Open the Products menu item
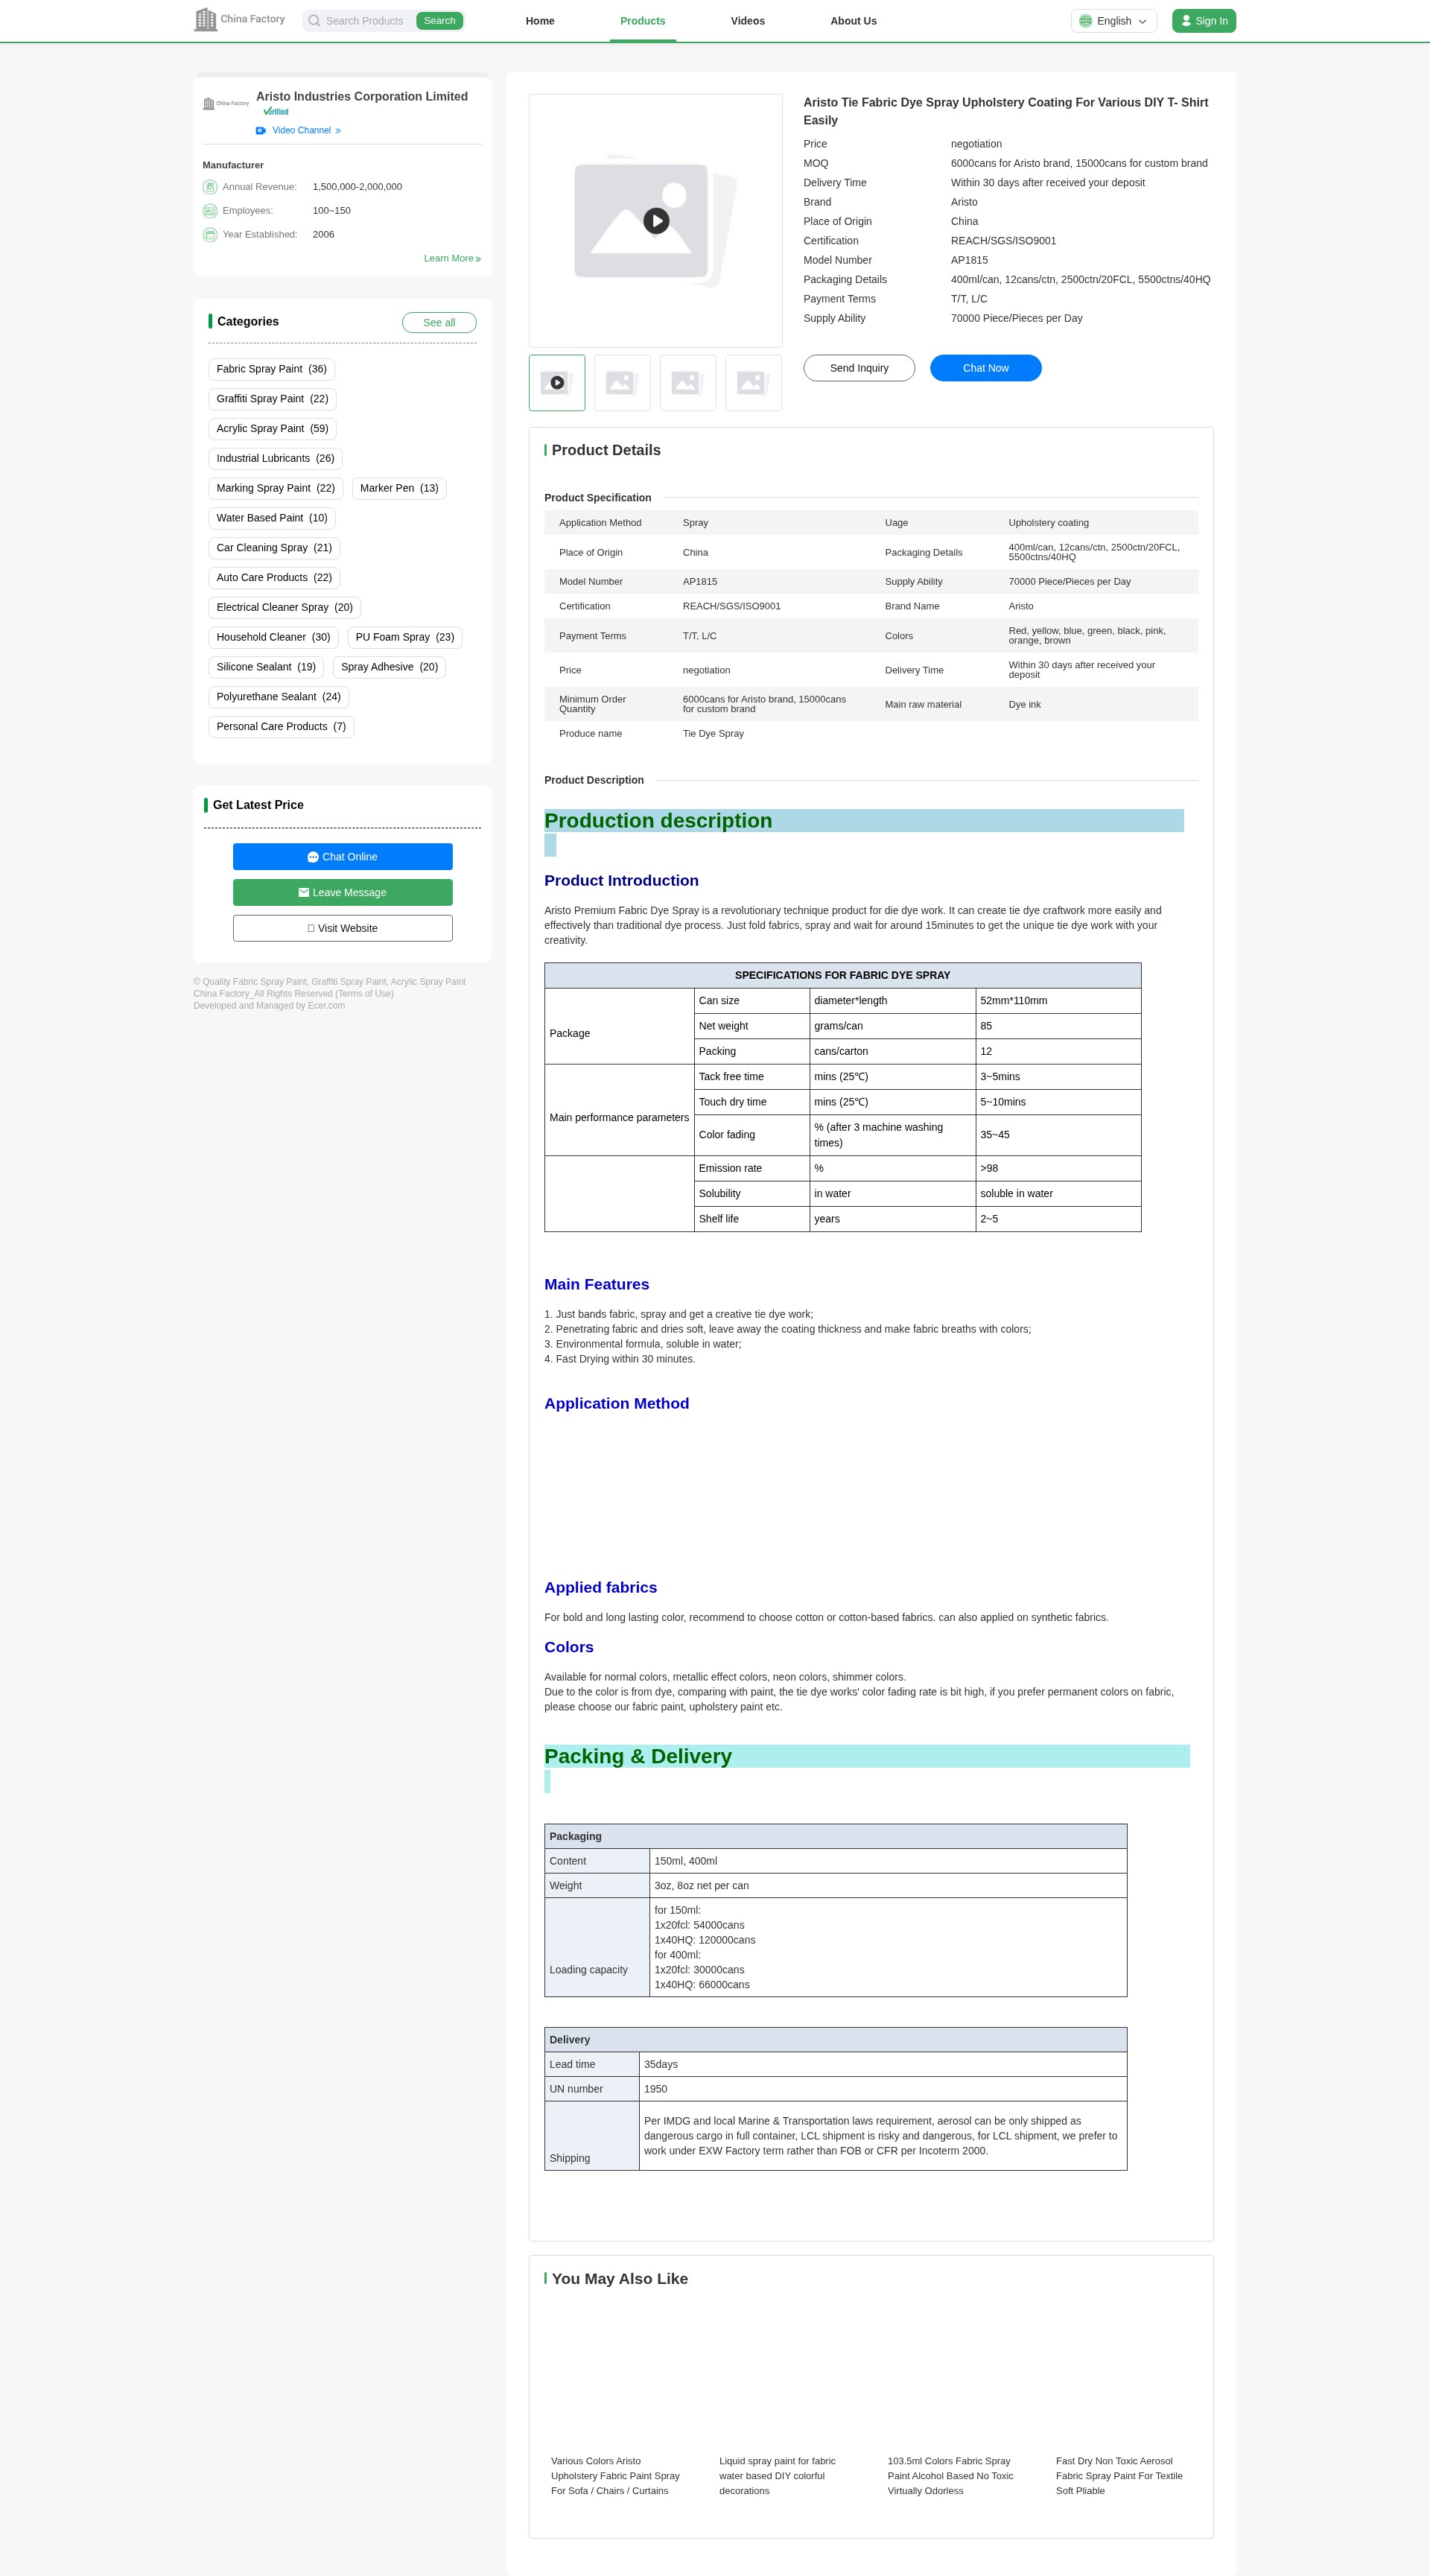Screen dimensions: 1430x2576 point(643,21)
